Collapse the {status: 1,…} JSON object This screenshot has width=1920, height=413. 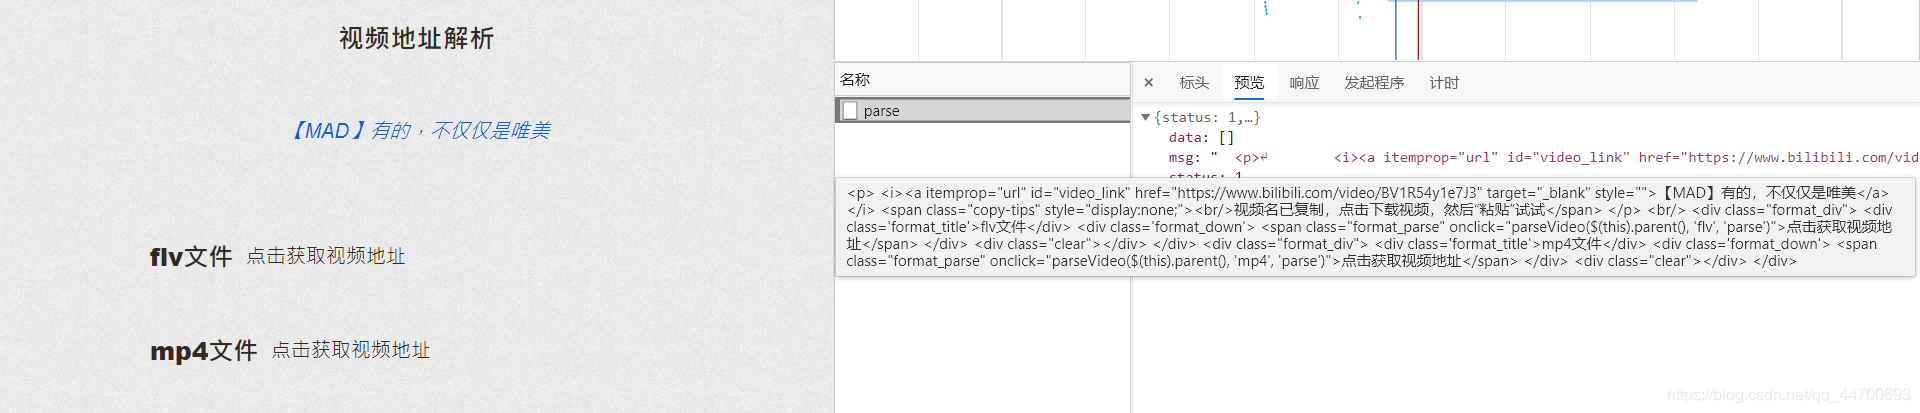pyautogui.click(x=1146, y=117)
